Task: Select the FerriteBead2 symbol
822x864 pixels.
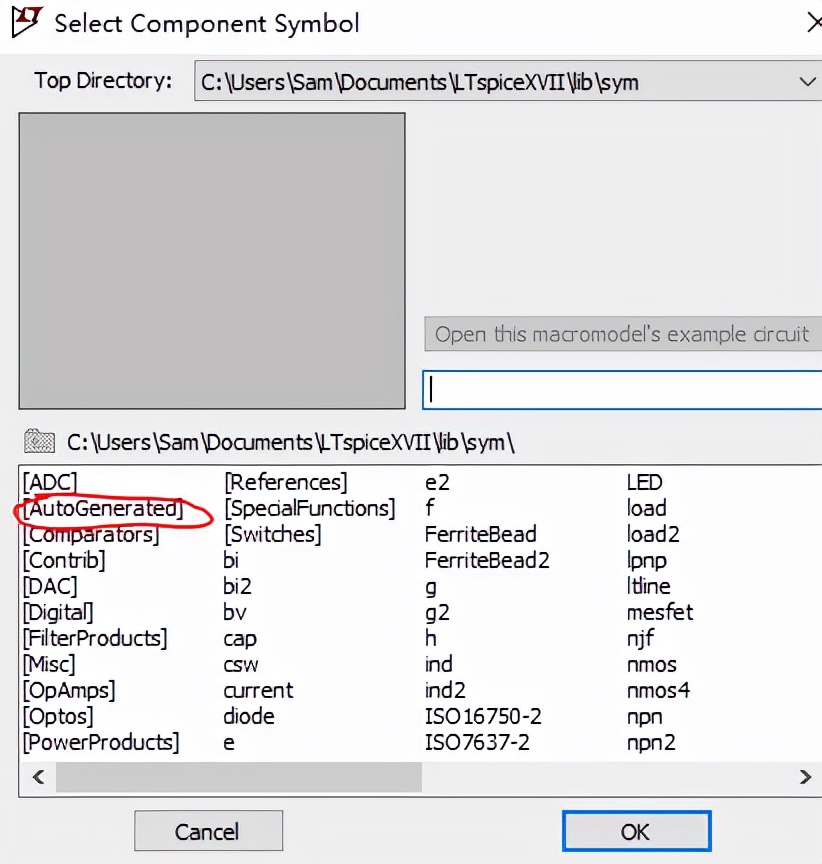Action: (x=487, y=560)
